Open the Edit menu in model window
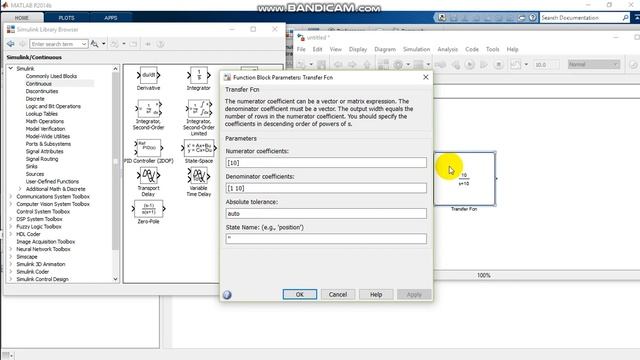This screenshot has height=360, width=640. tap(317, 49)
